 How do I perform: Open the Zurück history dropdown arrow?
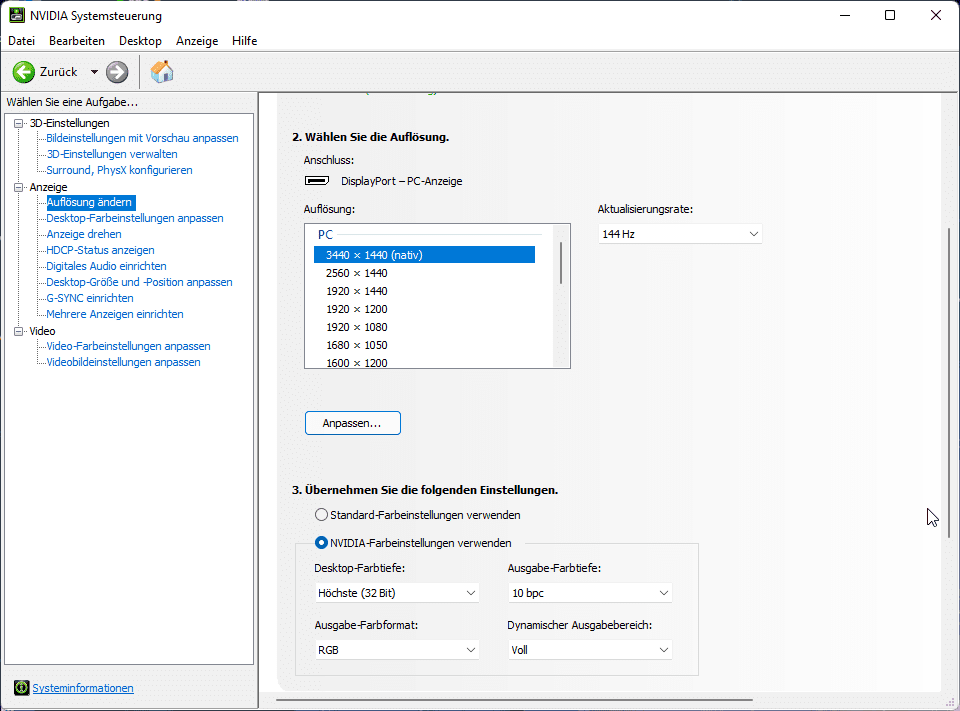pos(94,72)
